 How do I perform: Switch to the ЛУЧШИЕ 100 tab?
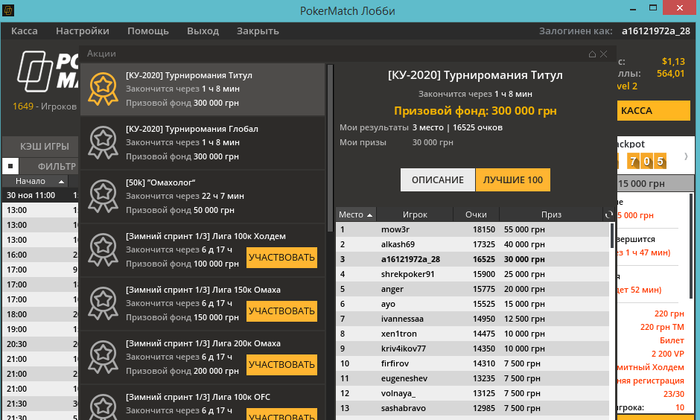pyautogui.click(x=513, y=180)
